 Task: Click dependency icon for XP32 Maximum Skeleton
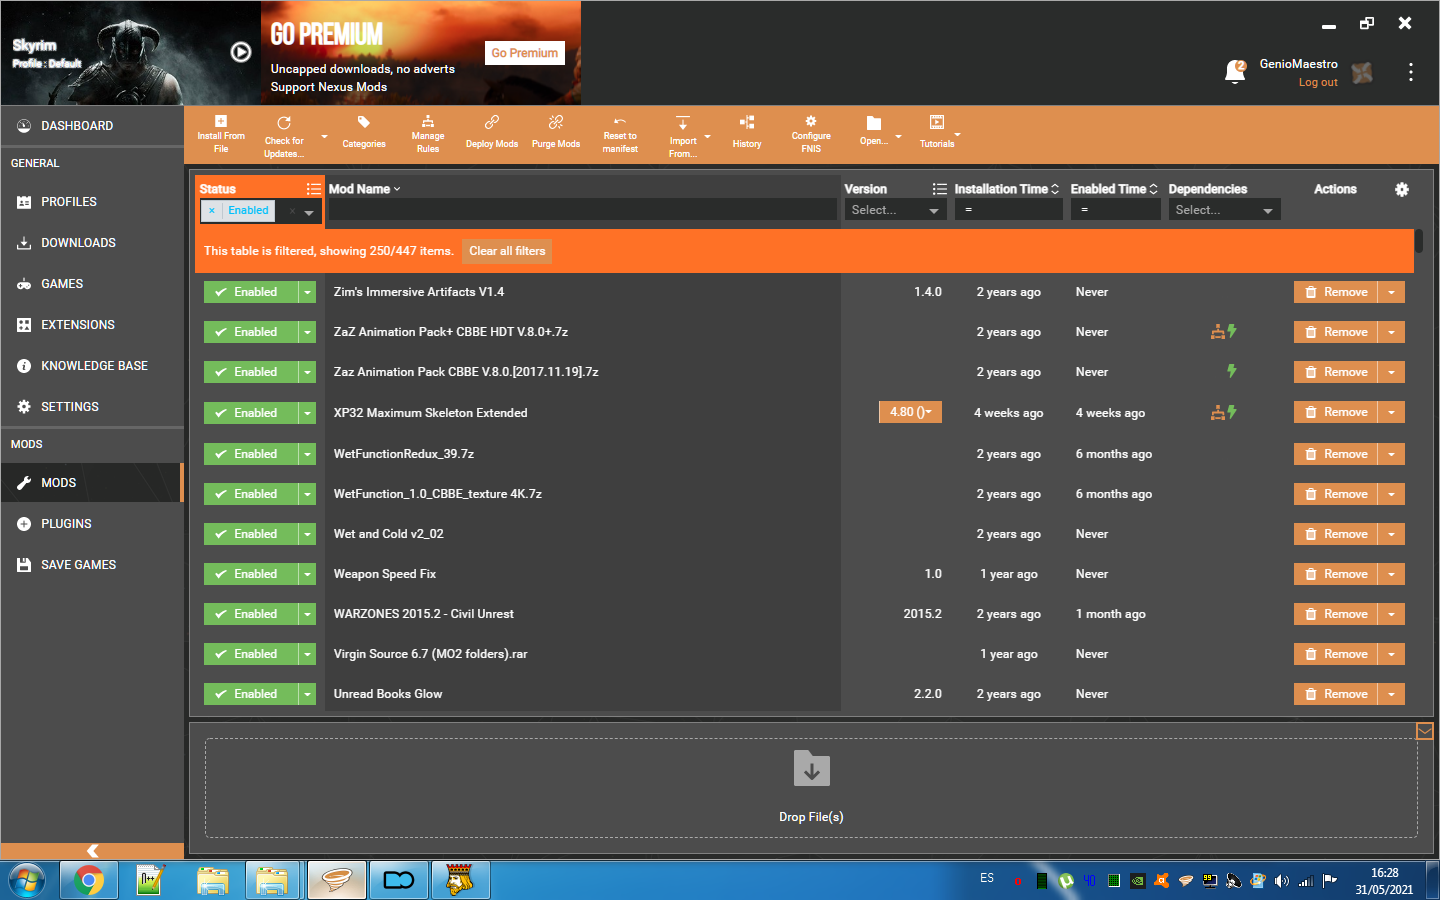[x=1217, y=412]
